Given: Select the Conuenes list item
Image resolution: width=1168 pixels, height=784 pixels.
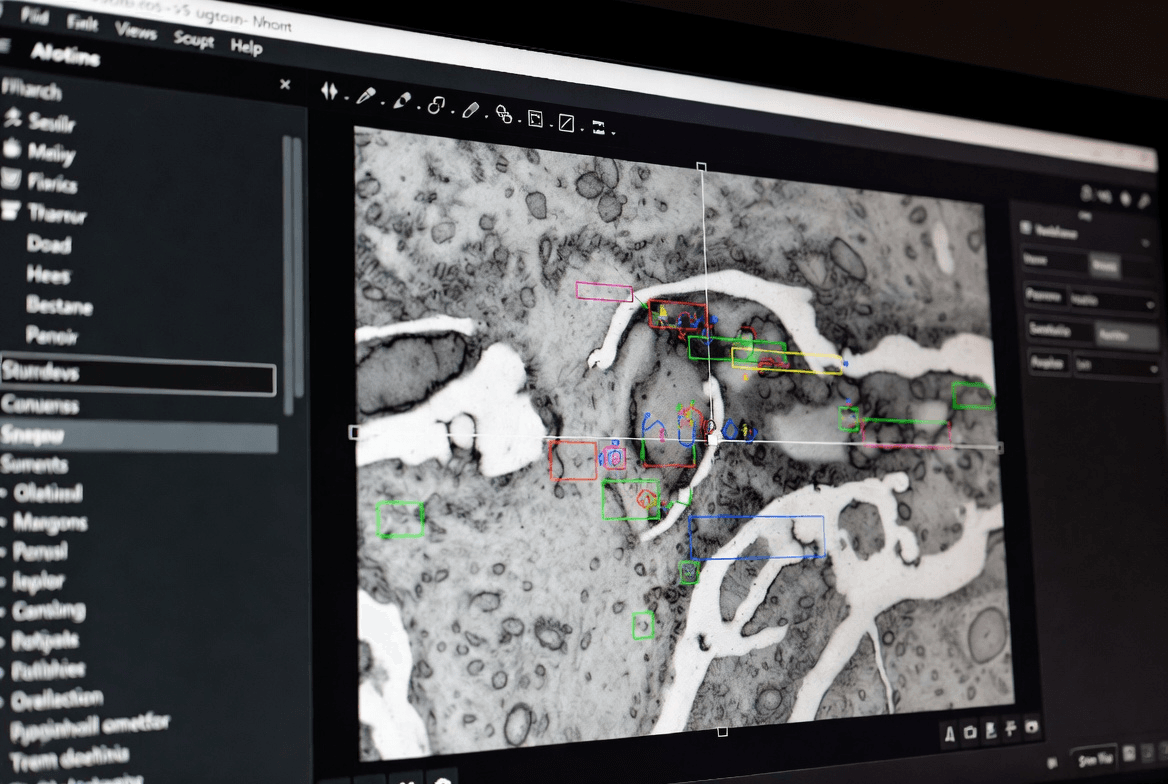Looking at the screenshot, I should [x=39, y=405].
